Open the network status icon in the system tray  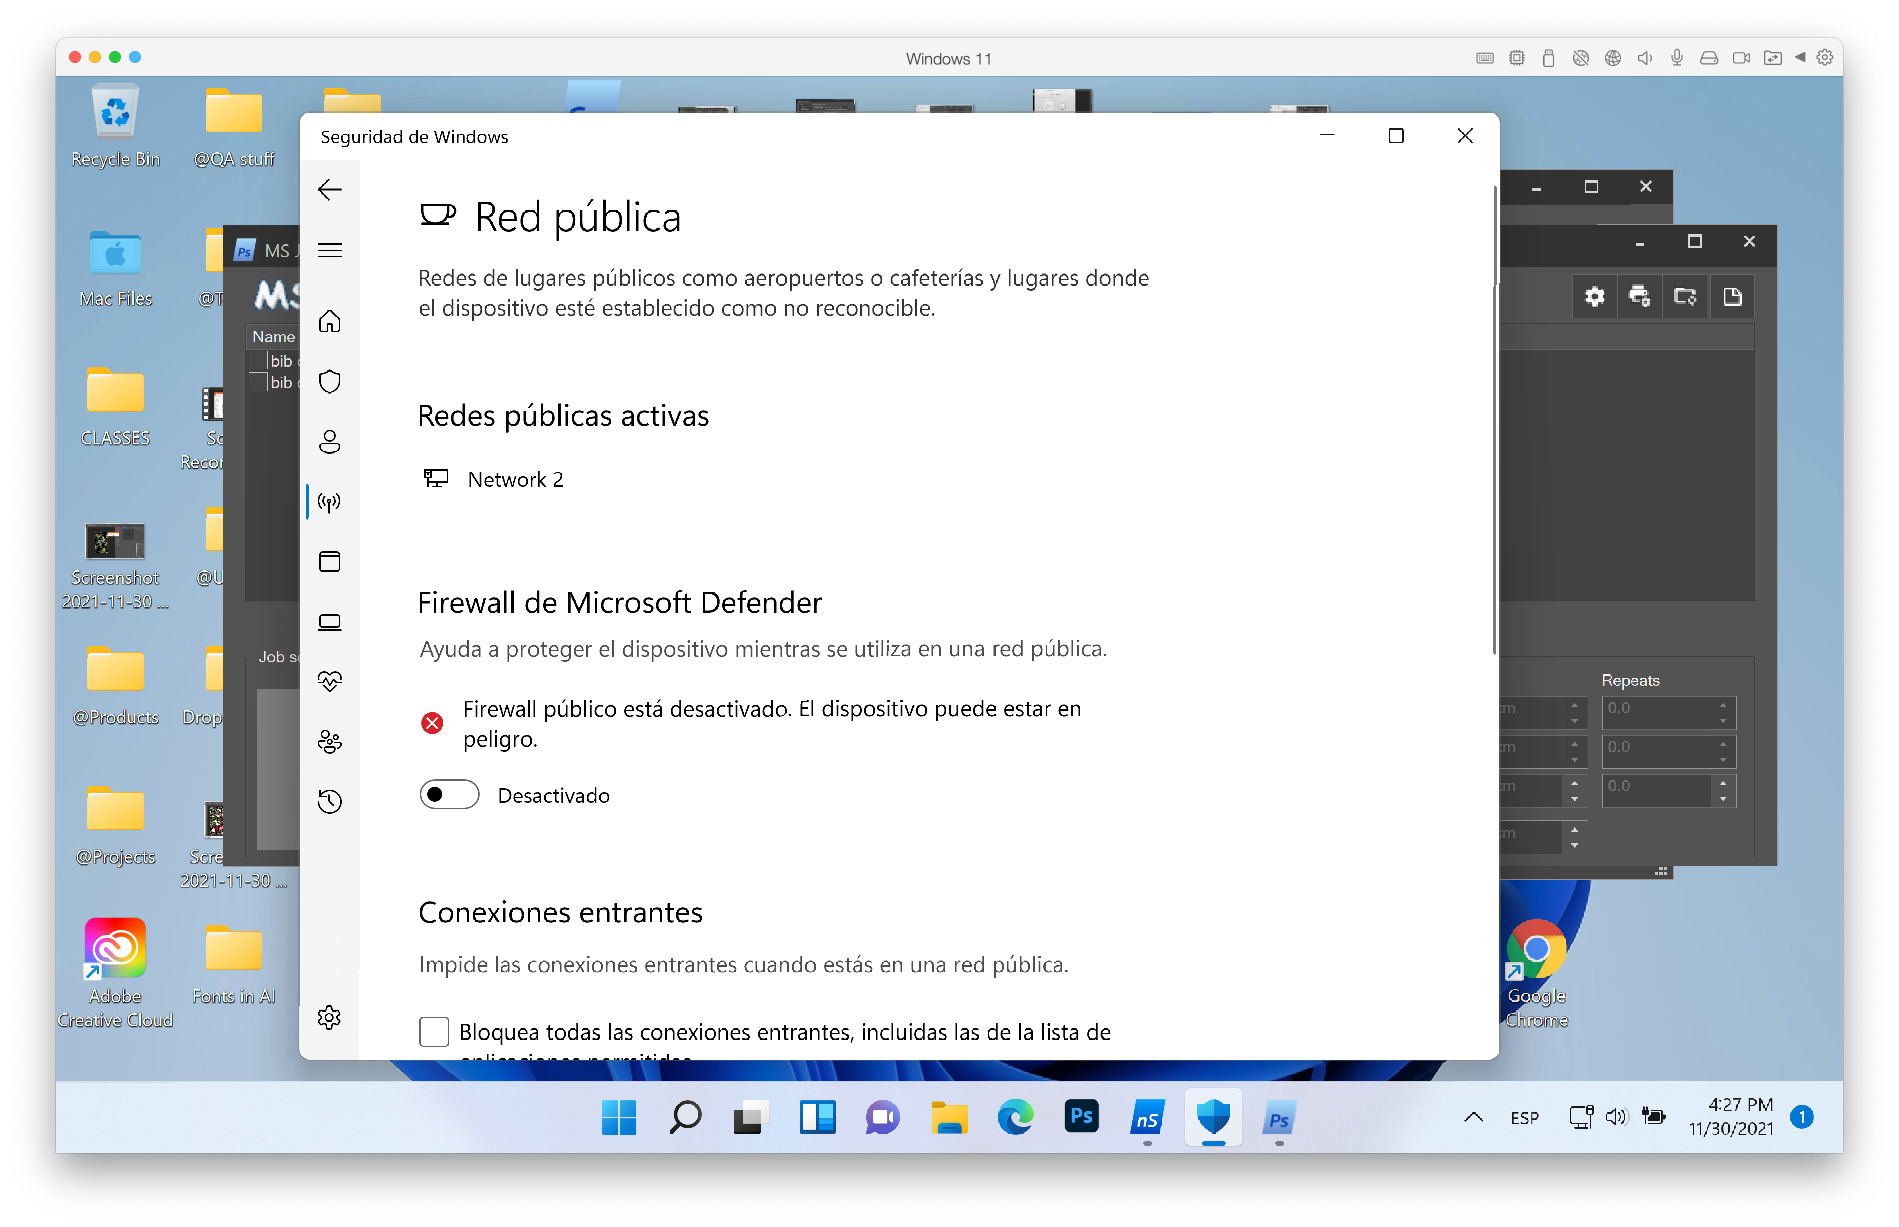[x=1581, y=1117]
